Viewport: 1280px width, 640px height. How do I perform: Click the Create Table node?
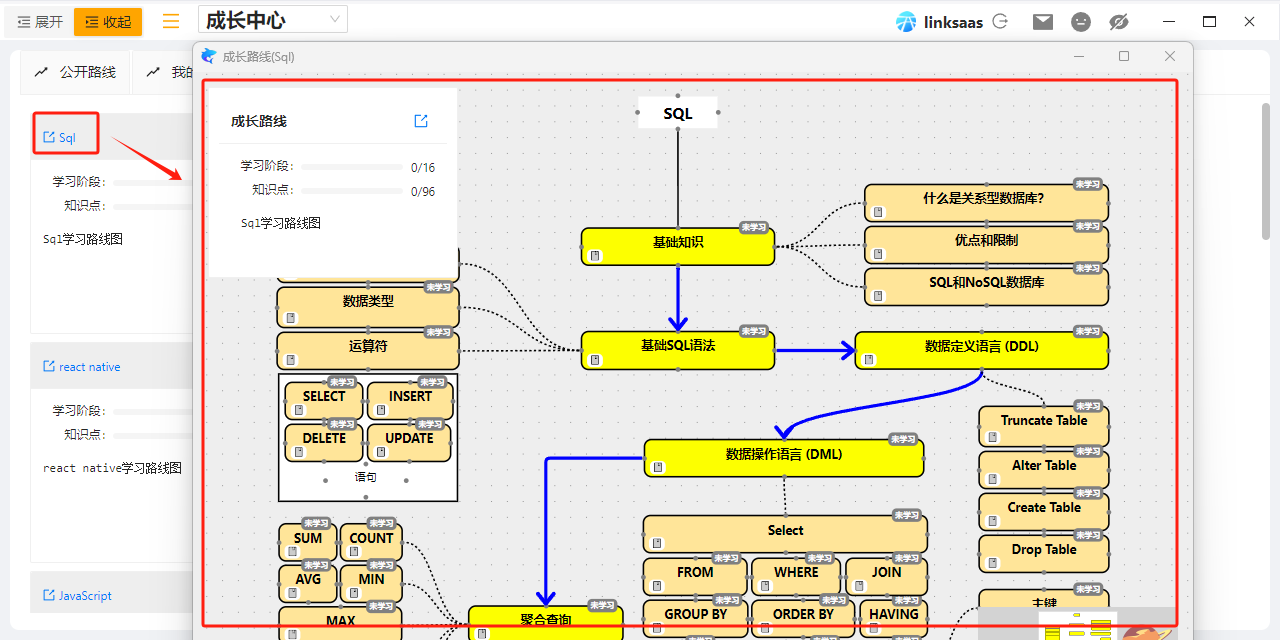tap(1044, 512)
